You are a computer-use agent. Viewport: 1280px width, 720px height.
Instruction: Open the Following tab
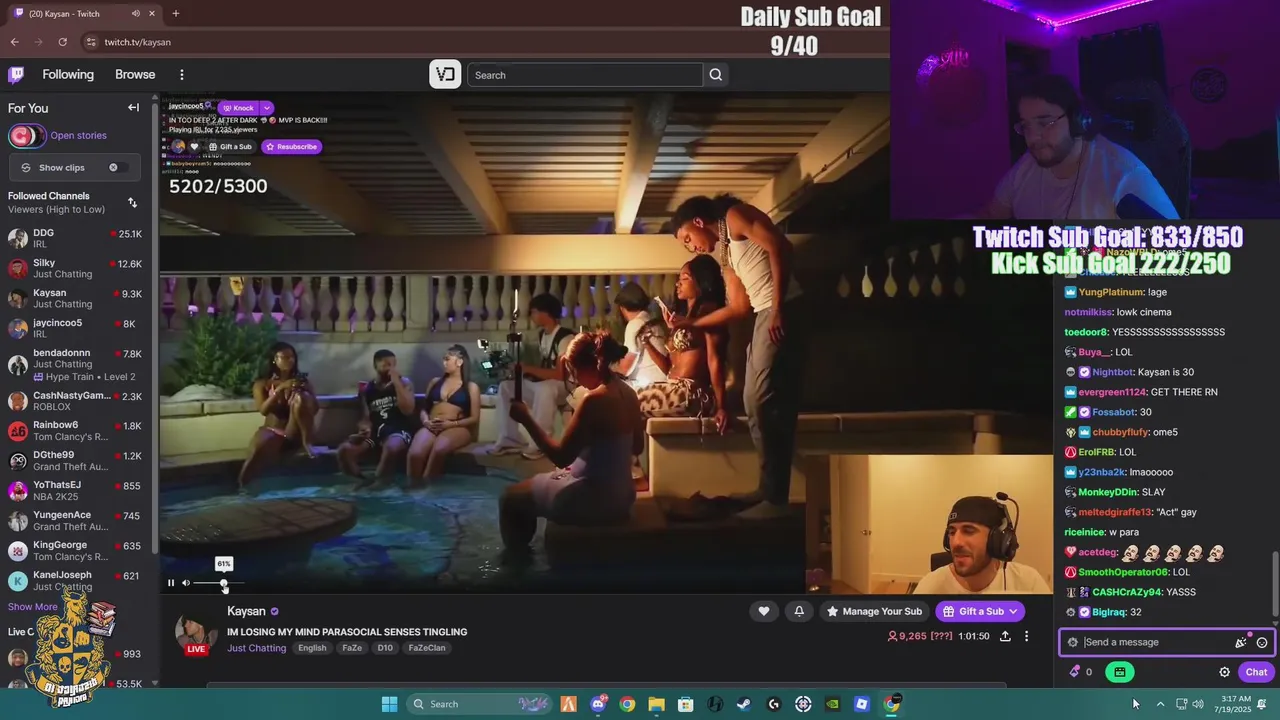coord(68,75)
